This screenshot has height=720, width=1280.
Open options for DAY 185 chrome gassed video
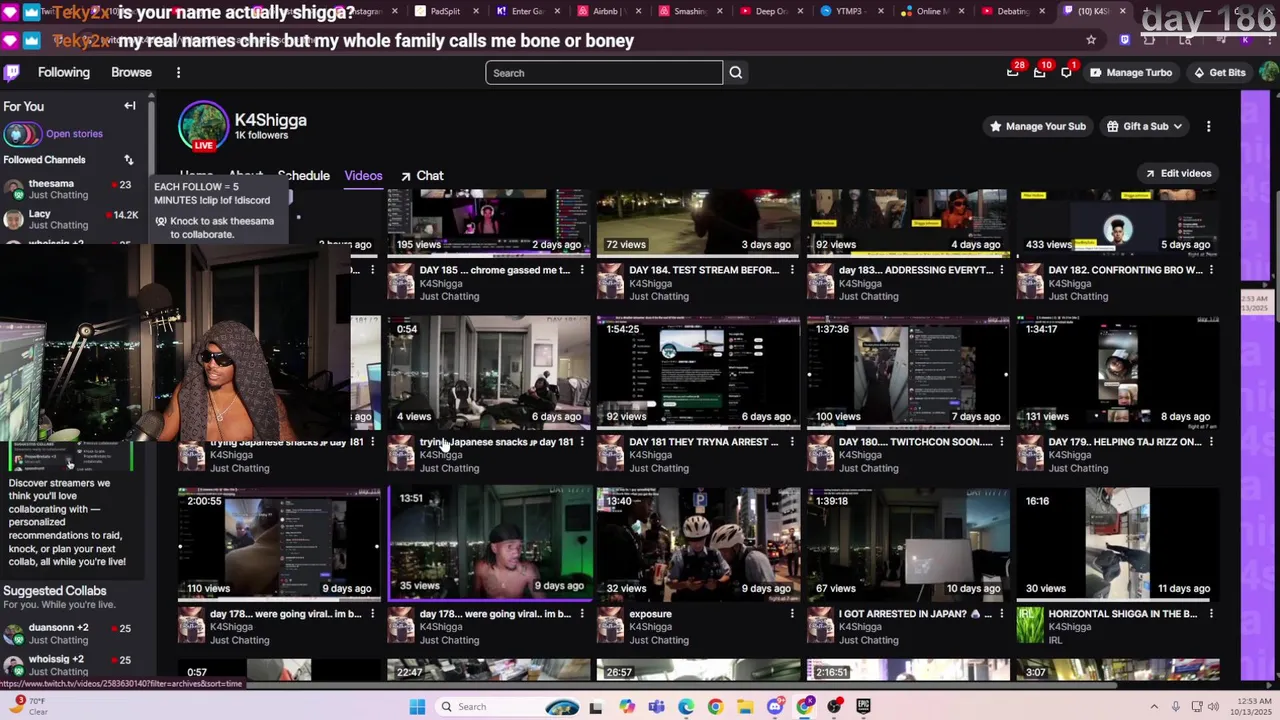pyautogui.click(x=582, y=270)
